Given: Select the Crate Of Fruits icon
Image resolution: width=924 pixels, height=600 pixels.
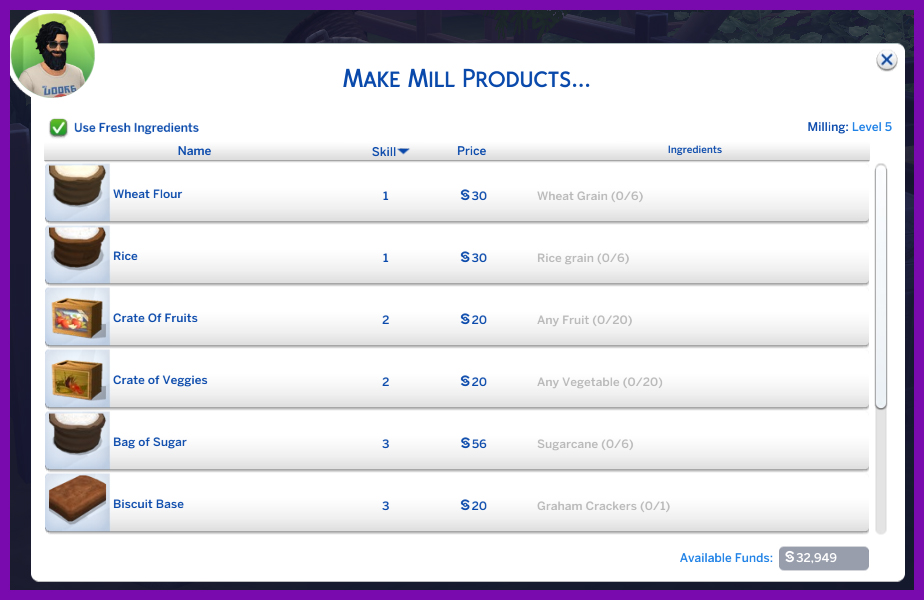Looking at the screenshot, I should pos(77,316).
